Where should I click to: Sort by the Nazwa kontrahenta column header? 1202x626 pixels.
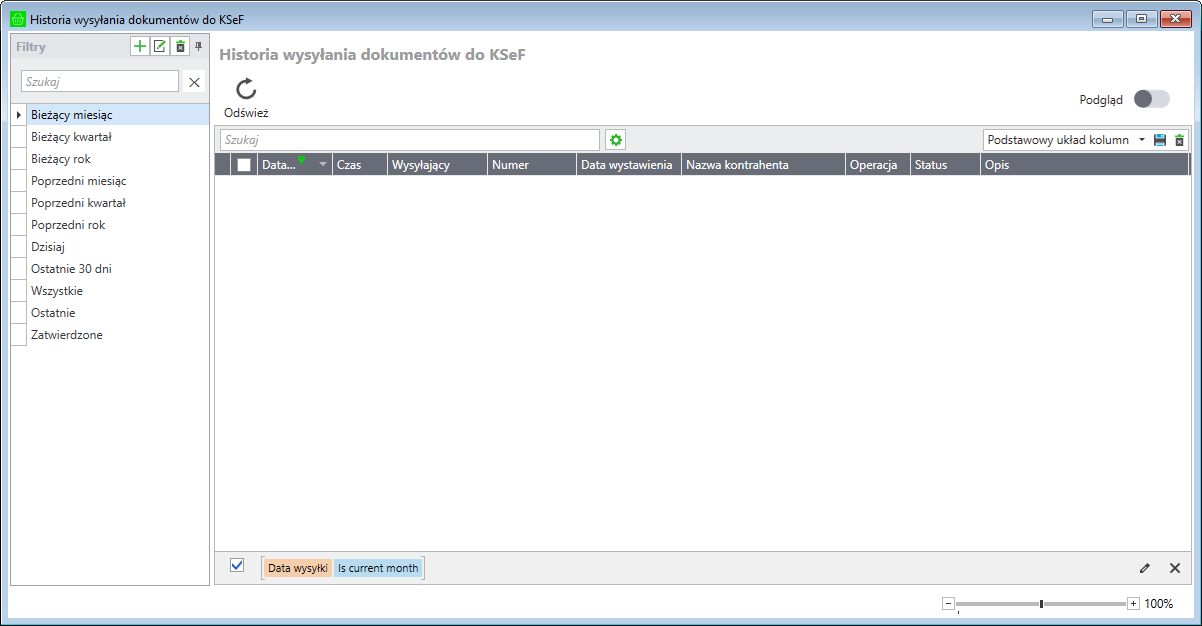point(737,165)
